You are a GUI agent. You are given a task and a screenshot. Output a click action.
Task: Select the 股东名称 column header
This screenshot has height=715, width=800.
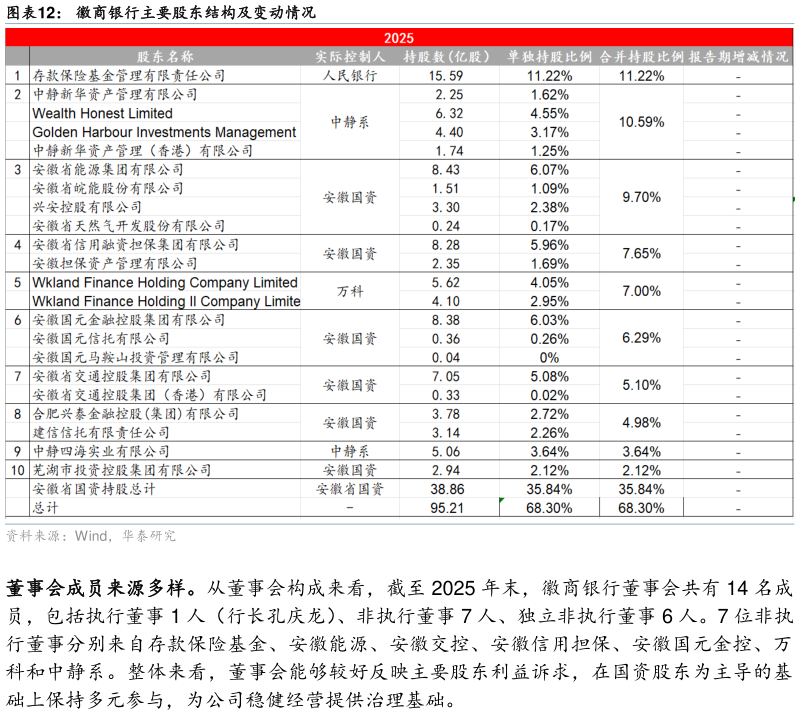(165, 57)
